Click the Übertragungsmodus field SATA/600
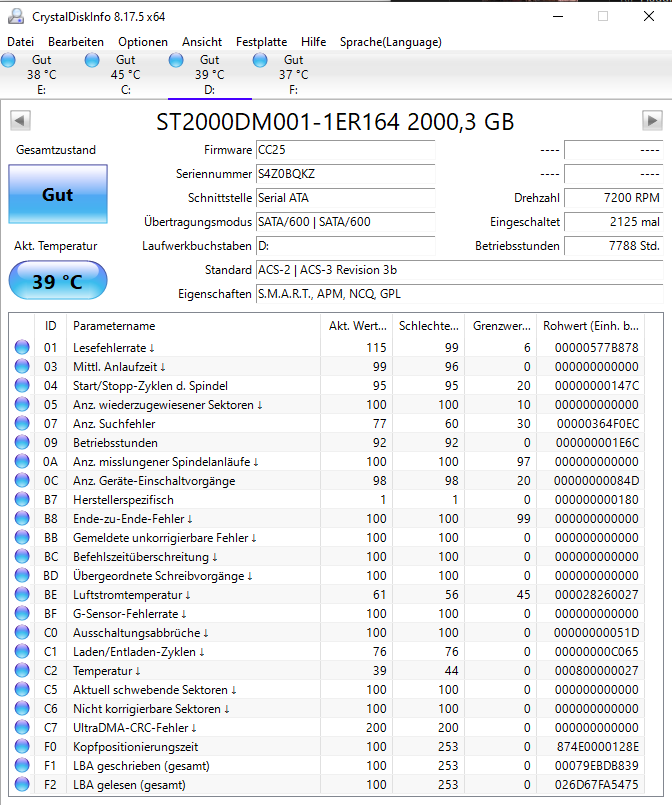 (345, 222)
